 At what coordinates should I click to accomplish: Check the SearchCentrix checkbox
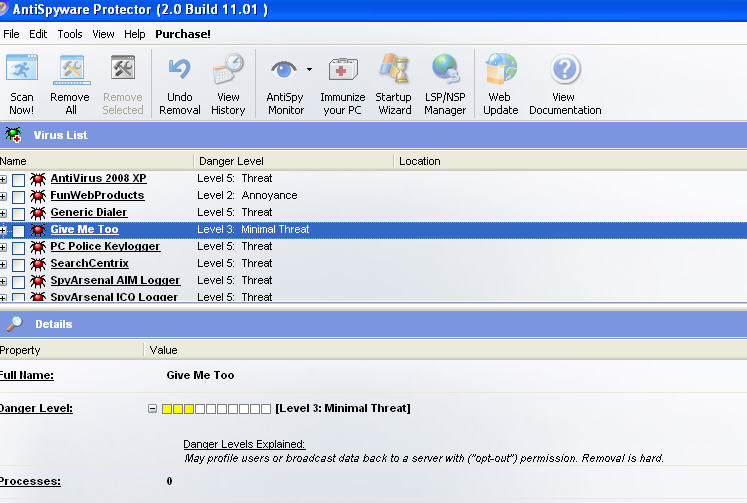(x=19, y=265)
